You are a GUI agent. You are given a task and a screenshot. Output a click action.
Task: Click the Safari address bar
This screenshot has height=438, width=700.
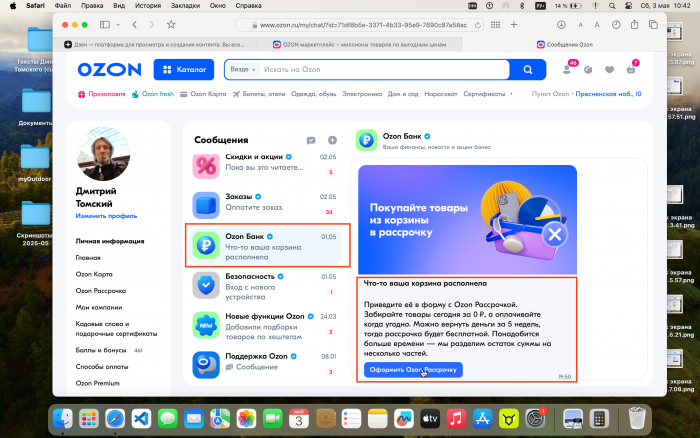(x=359, y=25)
